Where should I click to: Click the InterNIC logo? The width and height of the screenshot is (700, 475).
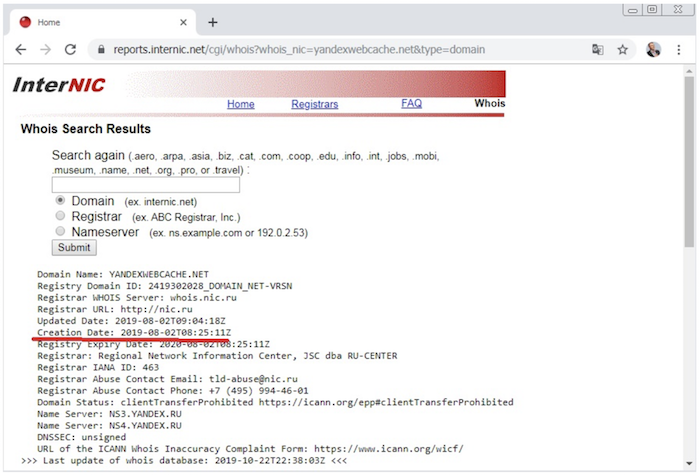click(59, 85)
